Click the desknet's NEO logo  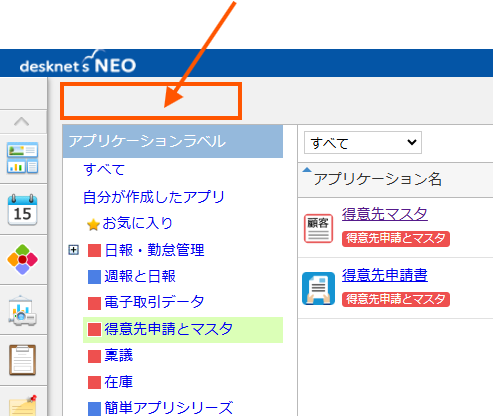[x=78, y=63]
